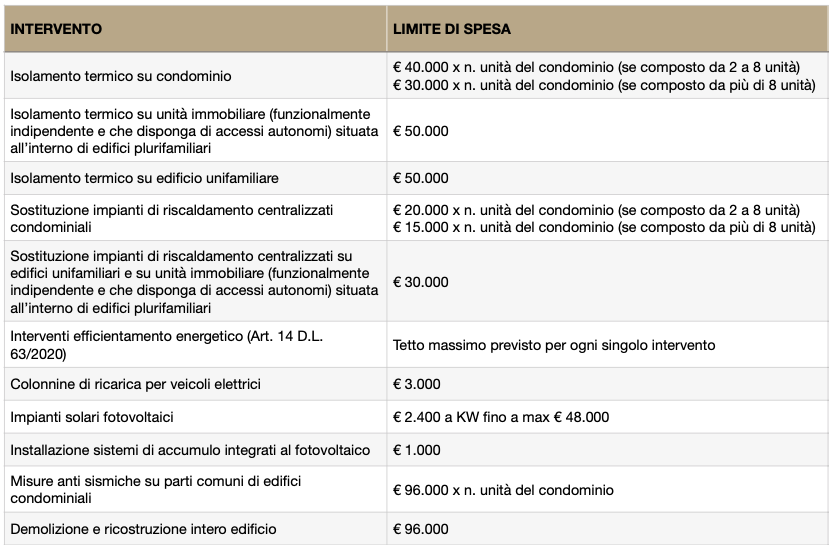The width and height of the screenshot is (829, 545).
Task: Select the € 30.000 spending limit cell
Action: pyautogui.click(x=421, y=282)
